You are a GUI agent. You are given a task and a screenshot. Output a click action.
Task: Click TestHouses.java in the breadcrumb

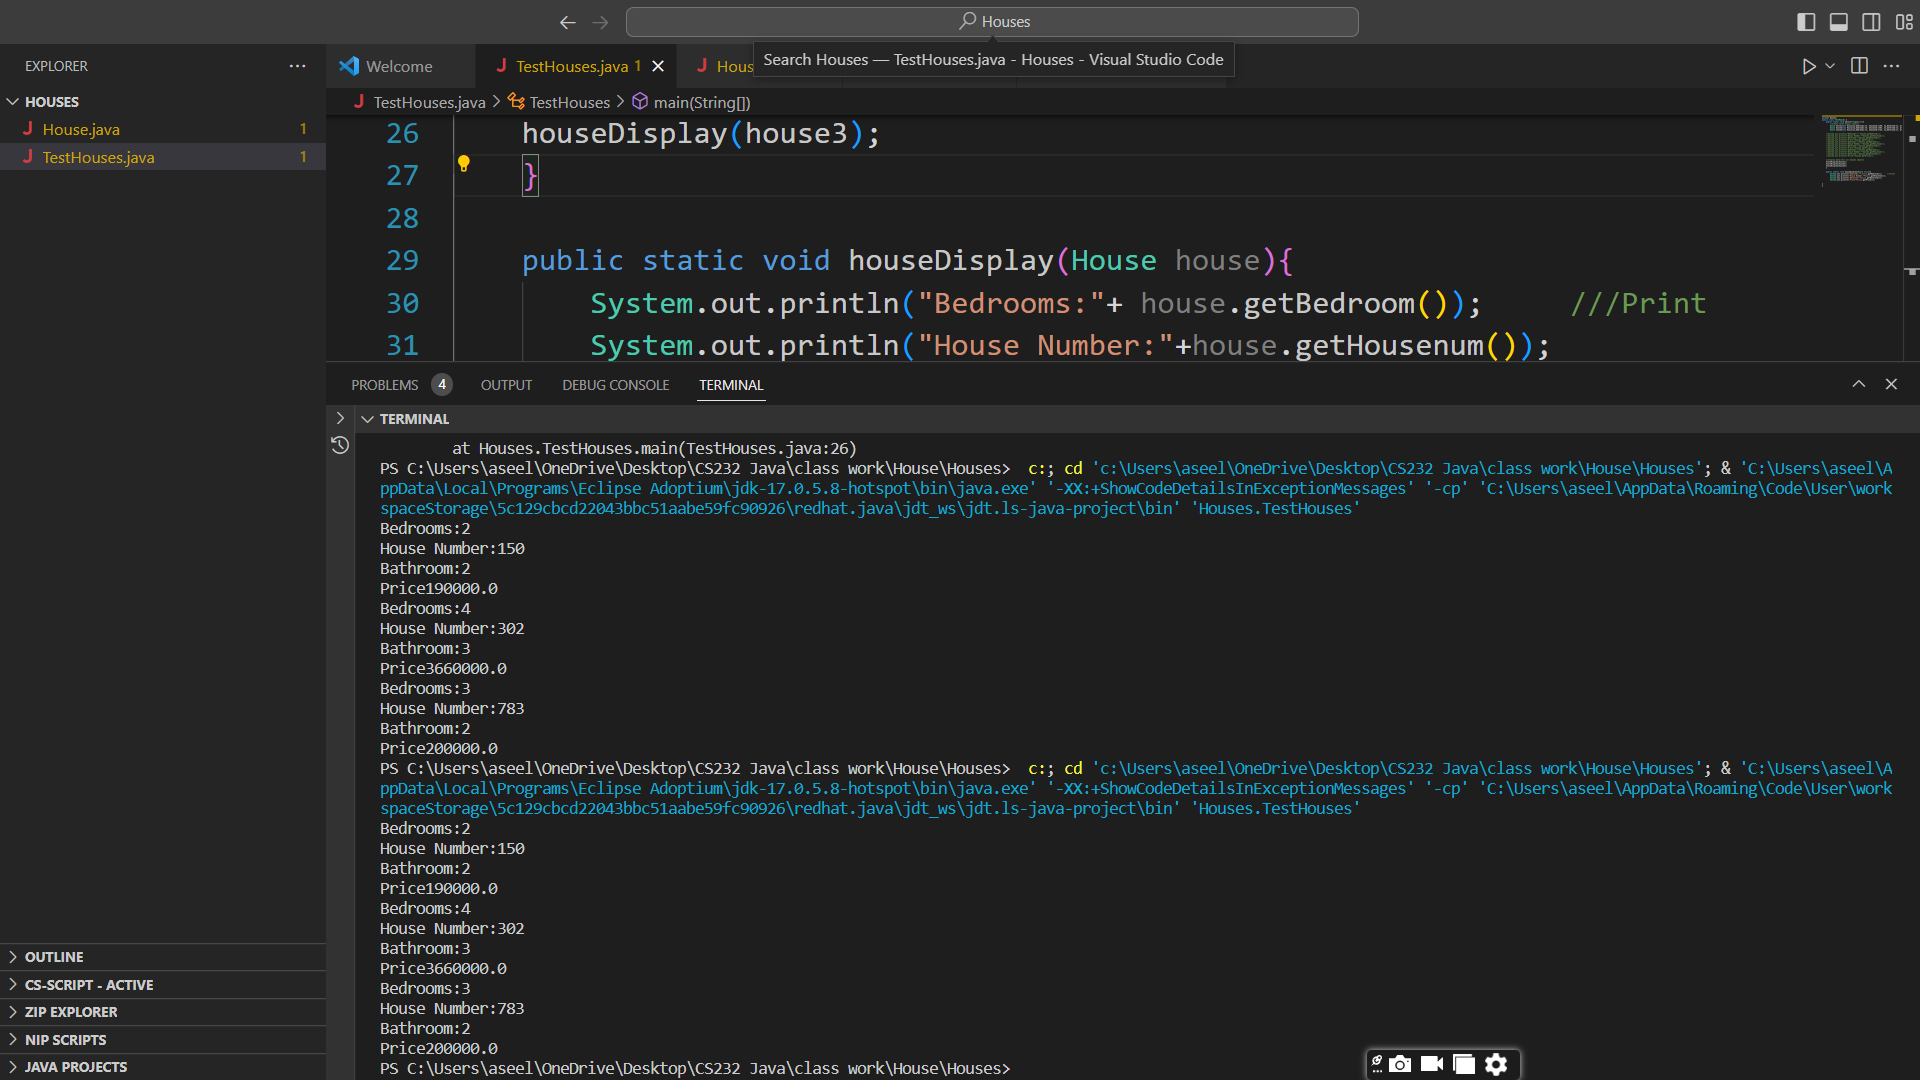(x=429, y=102)
